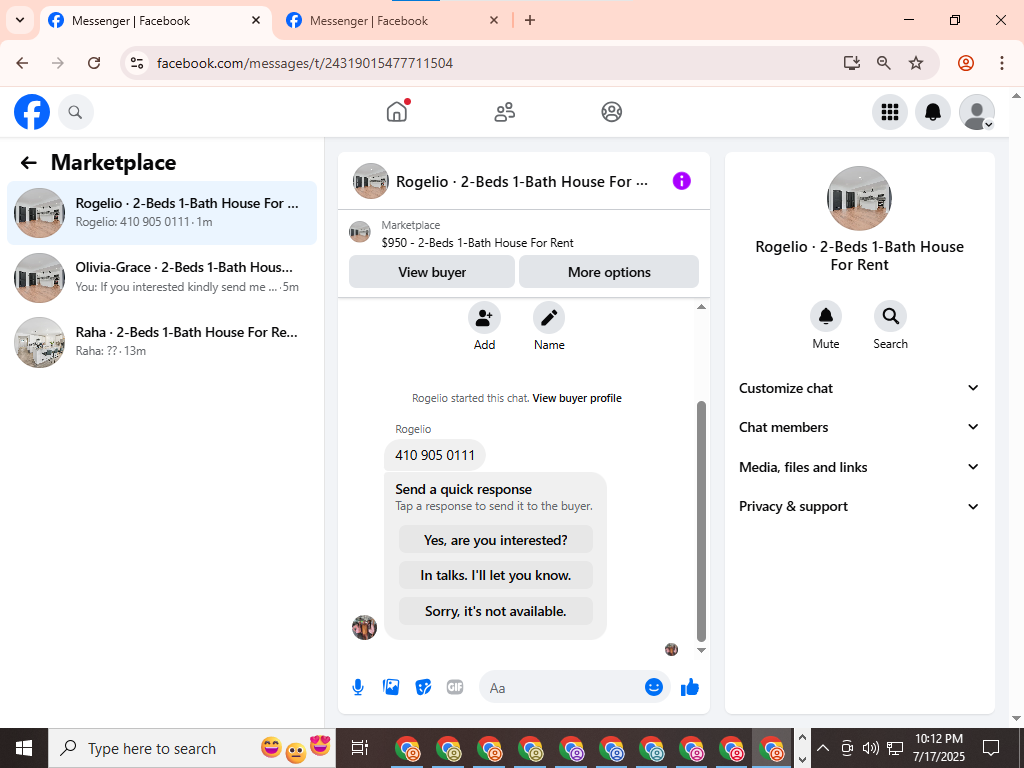
Task: Click chat scroll up arrow
Action: [701, 307]
